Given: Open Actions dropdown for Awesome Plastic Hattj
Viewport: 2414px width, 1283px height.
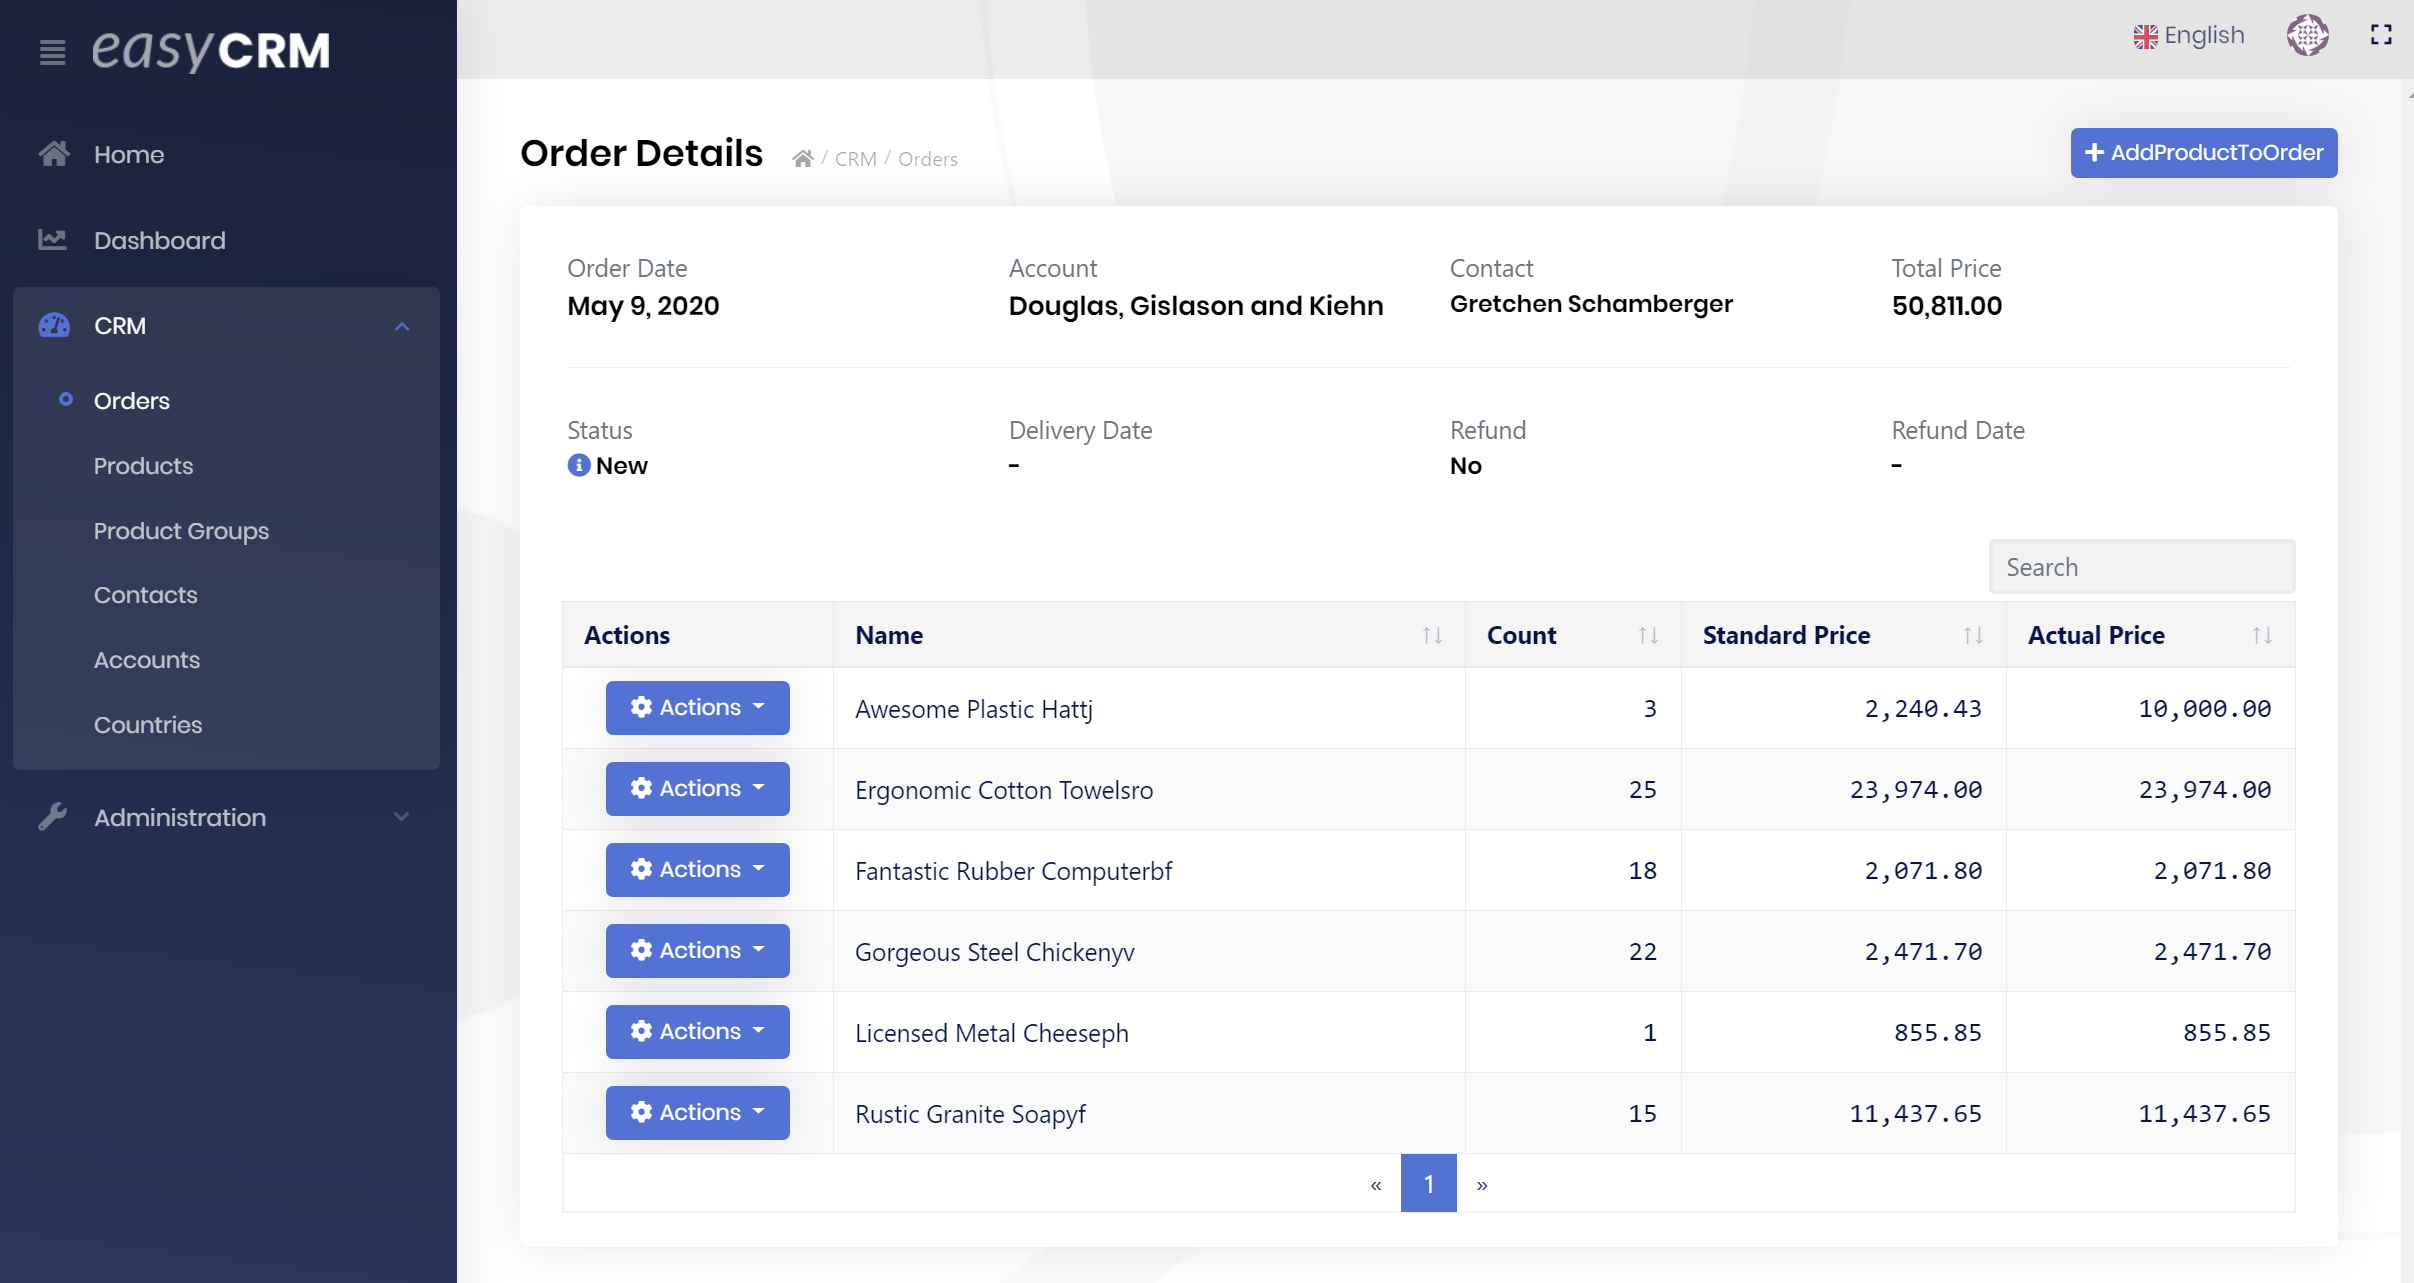Looking at the screenshot, I should (697, 708).
